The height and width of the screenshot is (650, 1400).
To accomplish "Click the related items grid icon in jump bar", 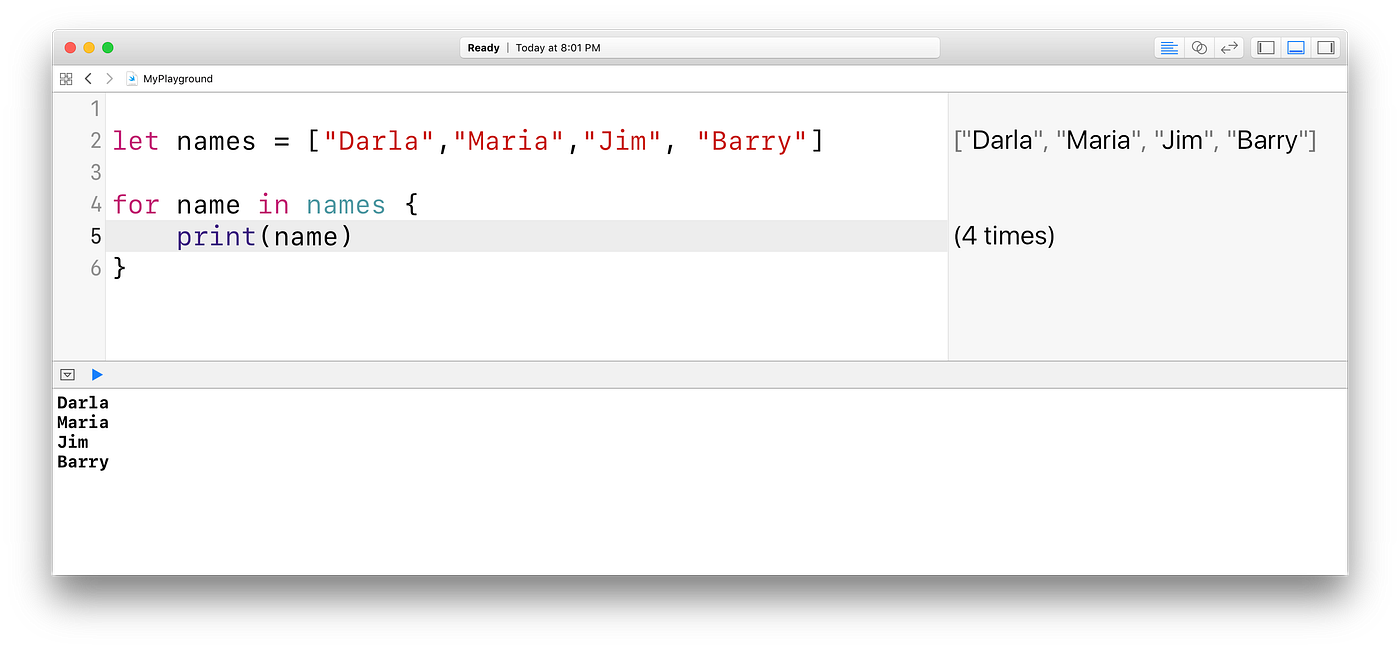I will click(x=66, y=78).
